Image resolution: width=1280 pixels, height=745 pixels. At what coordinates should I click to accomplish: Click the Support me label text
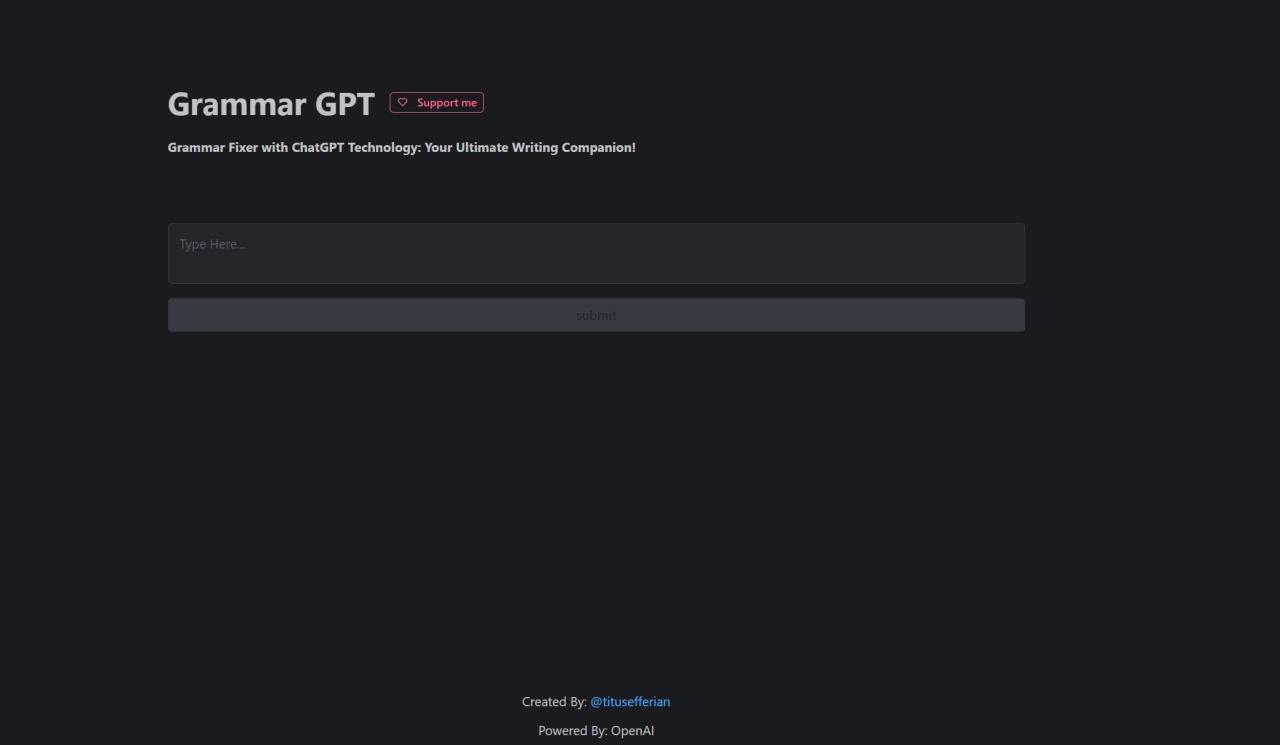[x=447, y=103]
